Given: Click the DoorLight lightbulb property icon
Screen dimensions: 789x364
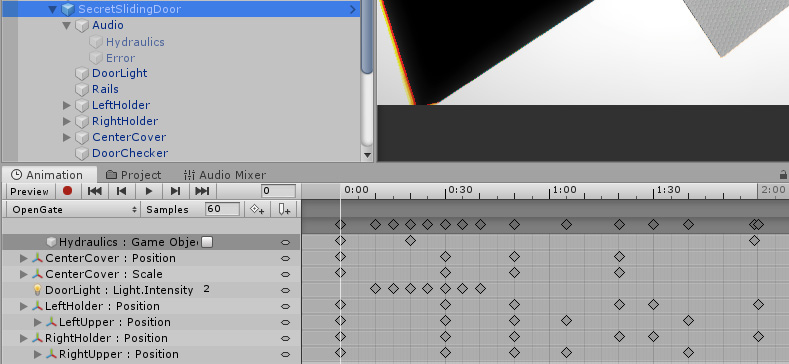Looking at the screenshot, I should 37,290.
